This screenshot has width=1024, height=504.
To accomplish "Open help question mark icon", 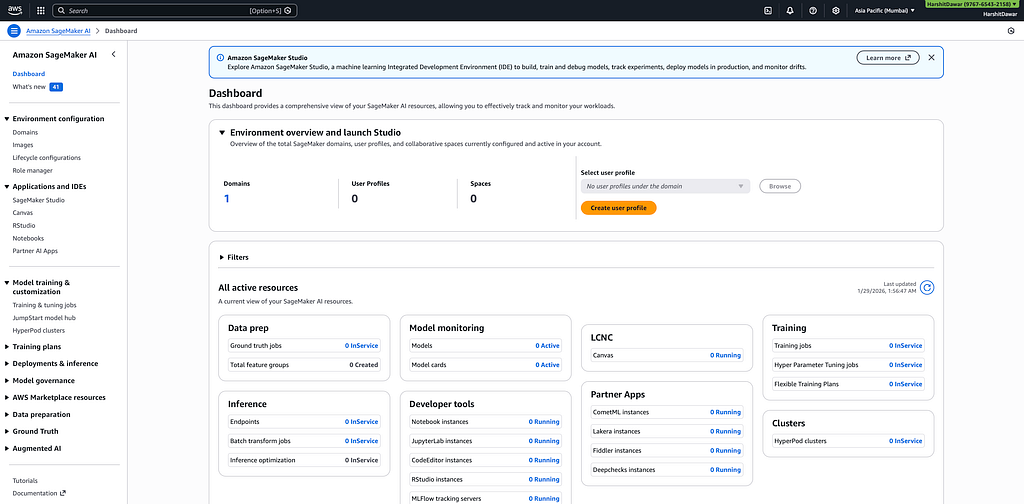I will click(812, 10).
